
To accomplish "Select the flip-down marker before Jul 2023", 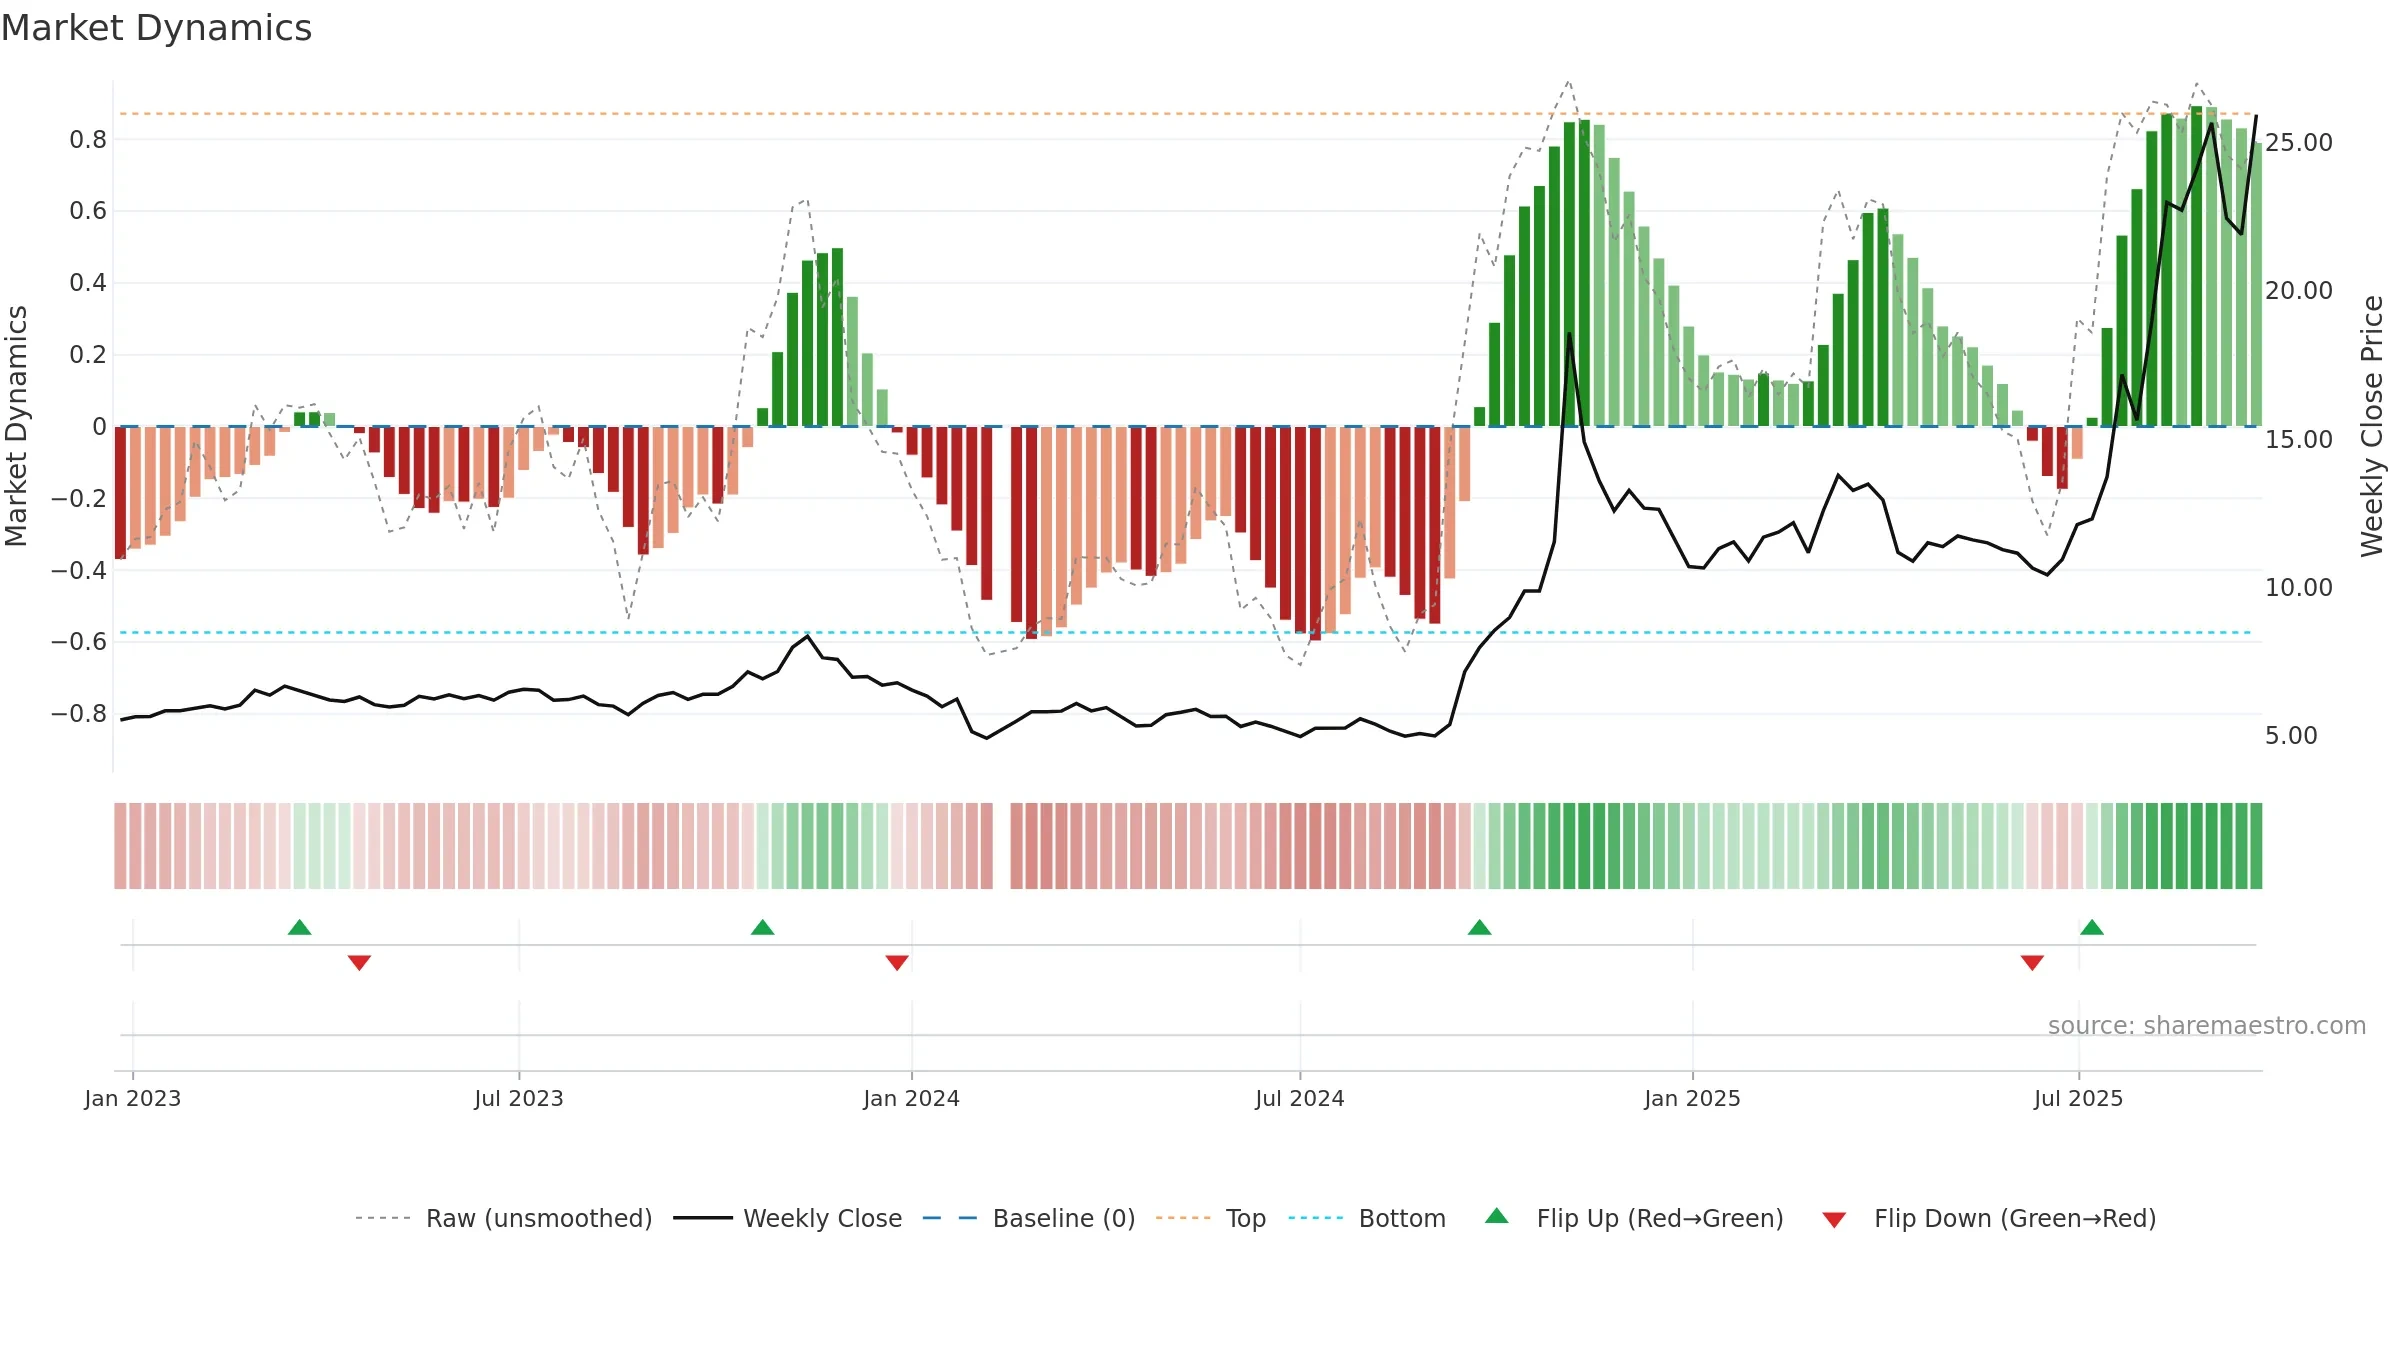I will 359,963.
